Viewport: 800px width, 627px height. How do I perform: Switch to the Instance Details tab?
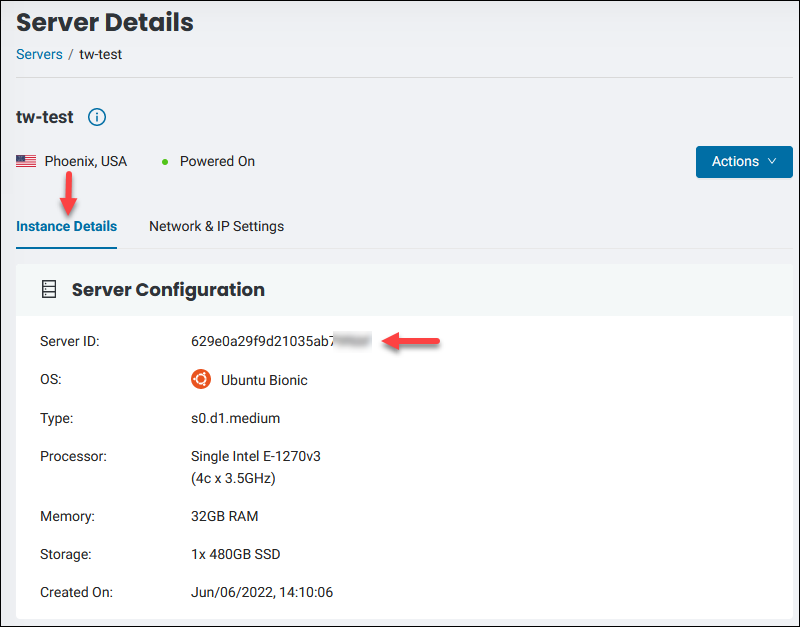[x=66, y=226]
